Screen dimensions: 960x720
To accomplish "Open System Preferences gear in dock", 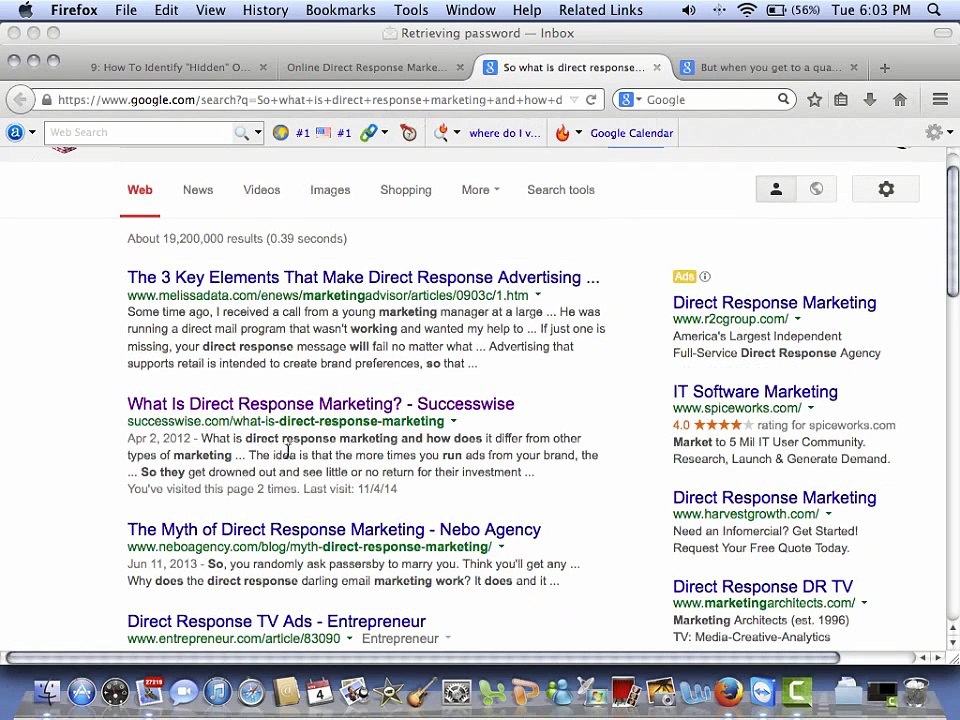I will coord(456,692).
